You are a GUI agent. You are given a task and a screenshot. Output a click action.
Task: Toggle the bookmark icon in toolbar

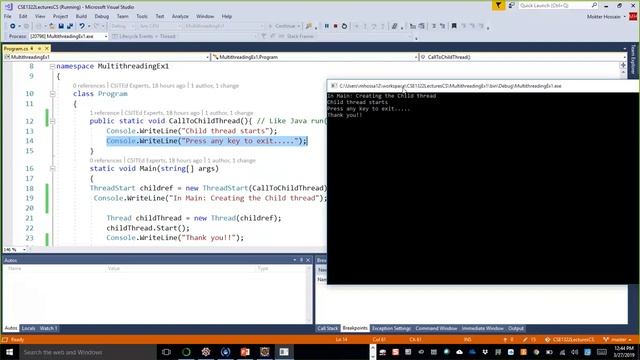pyautogui.click(x=454, y=26)
